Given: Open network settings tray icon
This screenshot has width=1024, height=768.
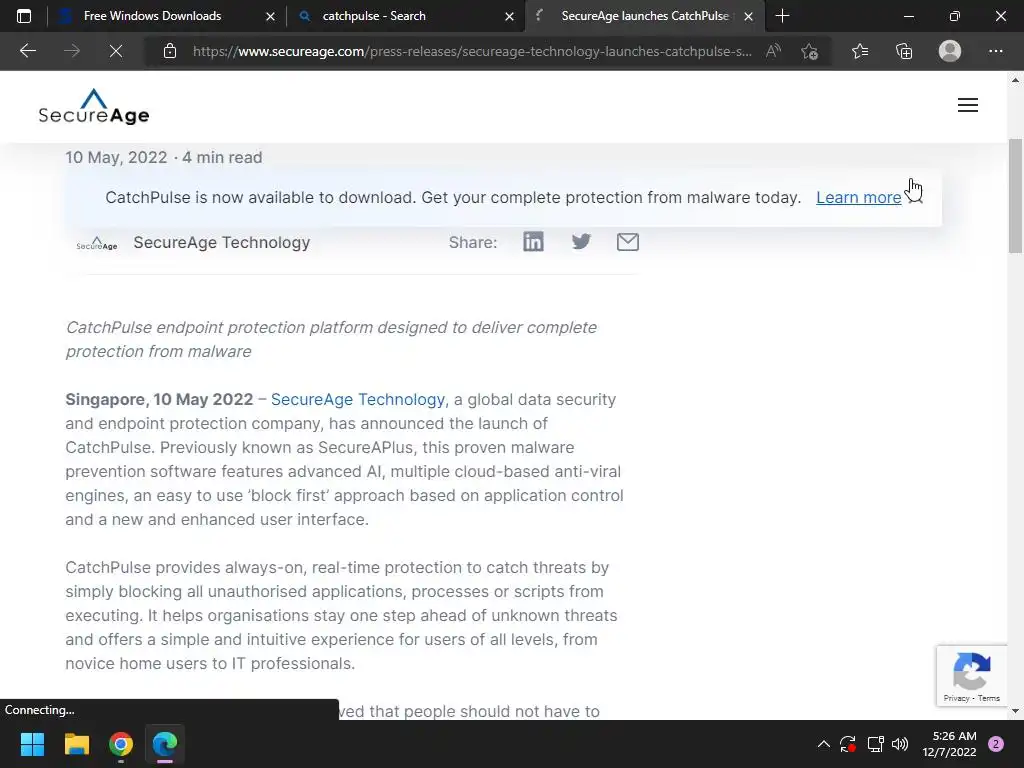Looking at the screenshot, I should pos(875,744).
